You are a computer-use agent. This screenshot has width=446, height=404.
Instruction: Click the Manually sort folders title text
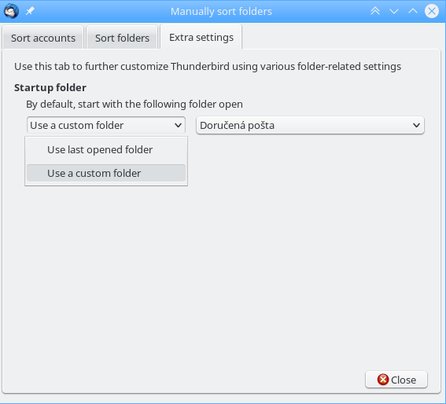[221, 11]
